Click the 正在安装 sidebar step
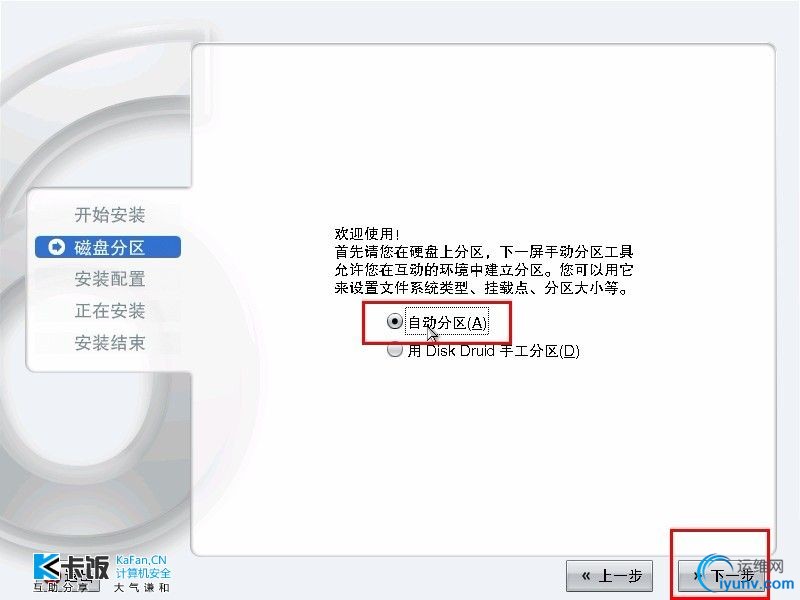 [x=110, y=311]
